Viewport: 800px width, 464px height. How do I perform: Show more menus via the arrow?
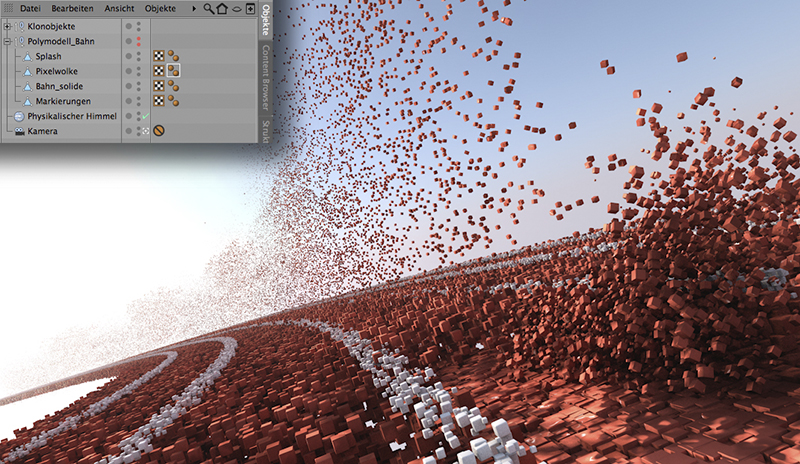pos(194,8)
